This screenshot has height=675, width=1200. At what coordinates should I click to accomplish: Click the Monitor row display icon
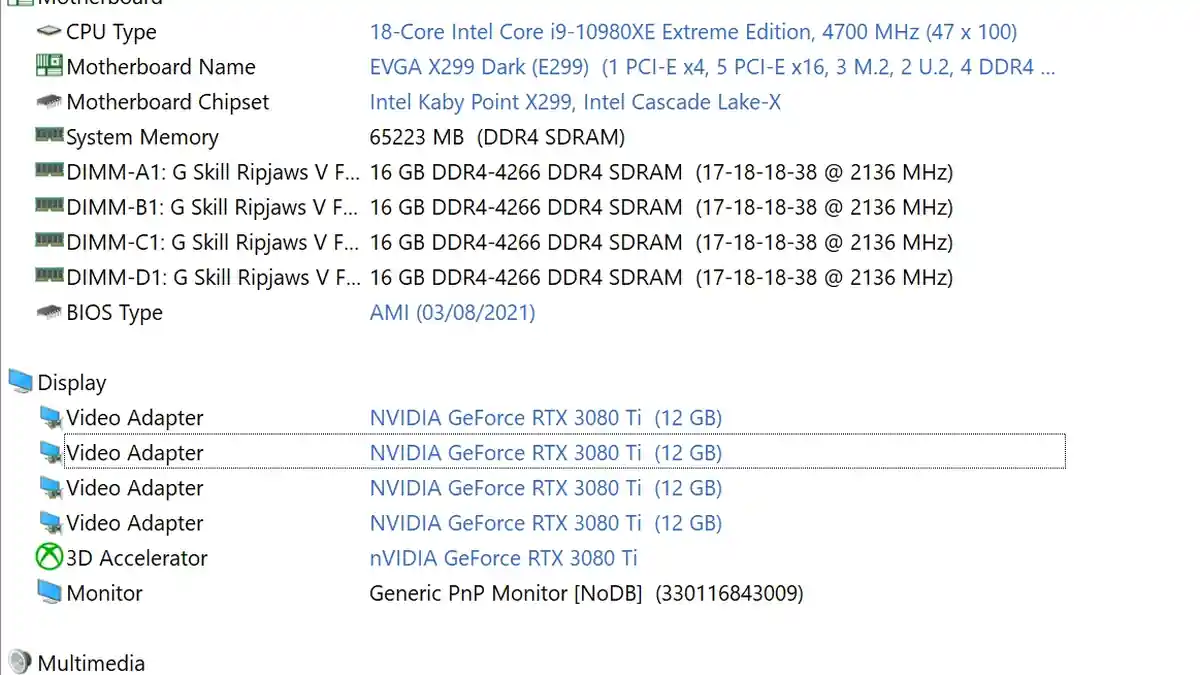point(48,592)
